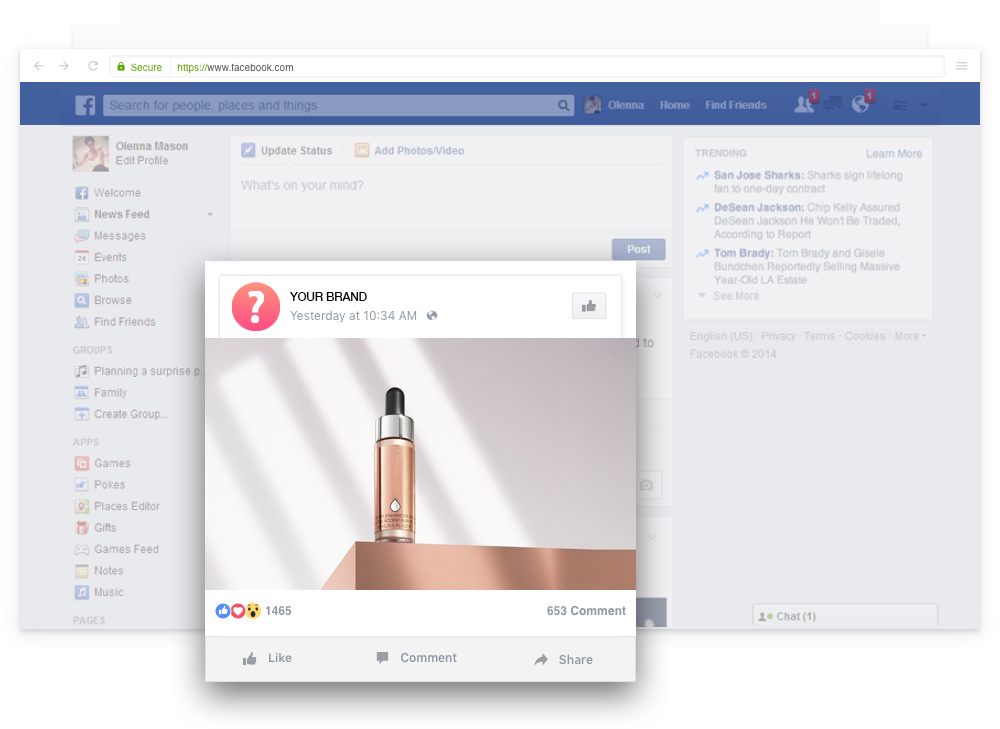Click Privacy footer link
This screenshot has height=729, width=1000.
click(x=778, y=336)
